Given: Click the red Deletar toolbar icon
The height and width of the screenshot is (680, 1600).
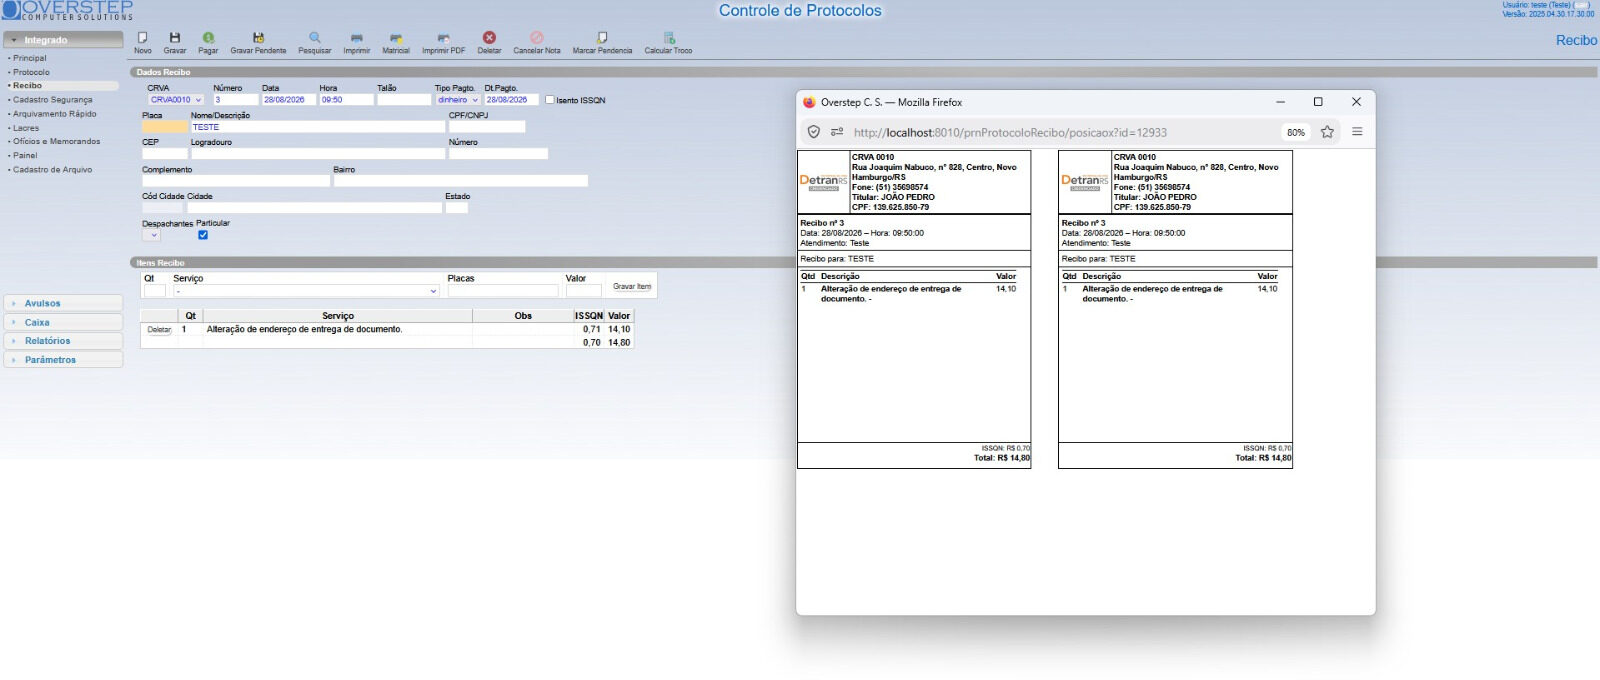Looking at the screenshot, I should coord(489,38).
